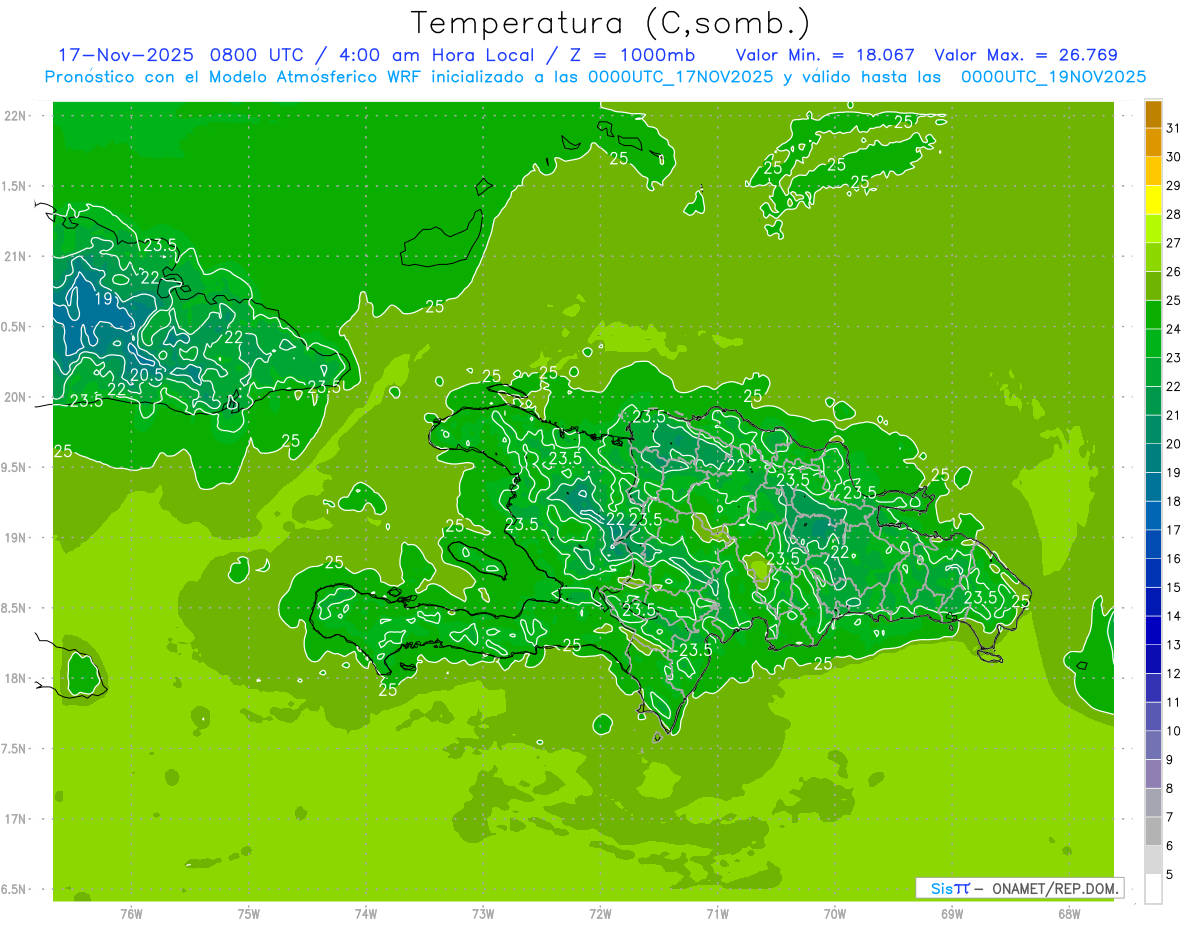This screenshot has height=927, width=1200.
Task: Click the '73W' longitude axis label
Action: click(483, 913)
